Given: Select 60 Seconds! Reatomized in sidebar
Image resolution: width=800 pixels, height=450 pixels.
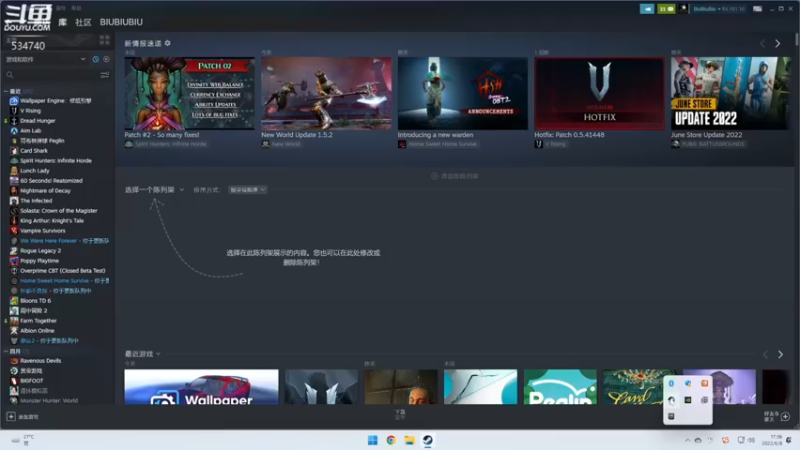Looking at the screenshot, I should click(51, 181).
